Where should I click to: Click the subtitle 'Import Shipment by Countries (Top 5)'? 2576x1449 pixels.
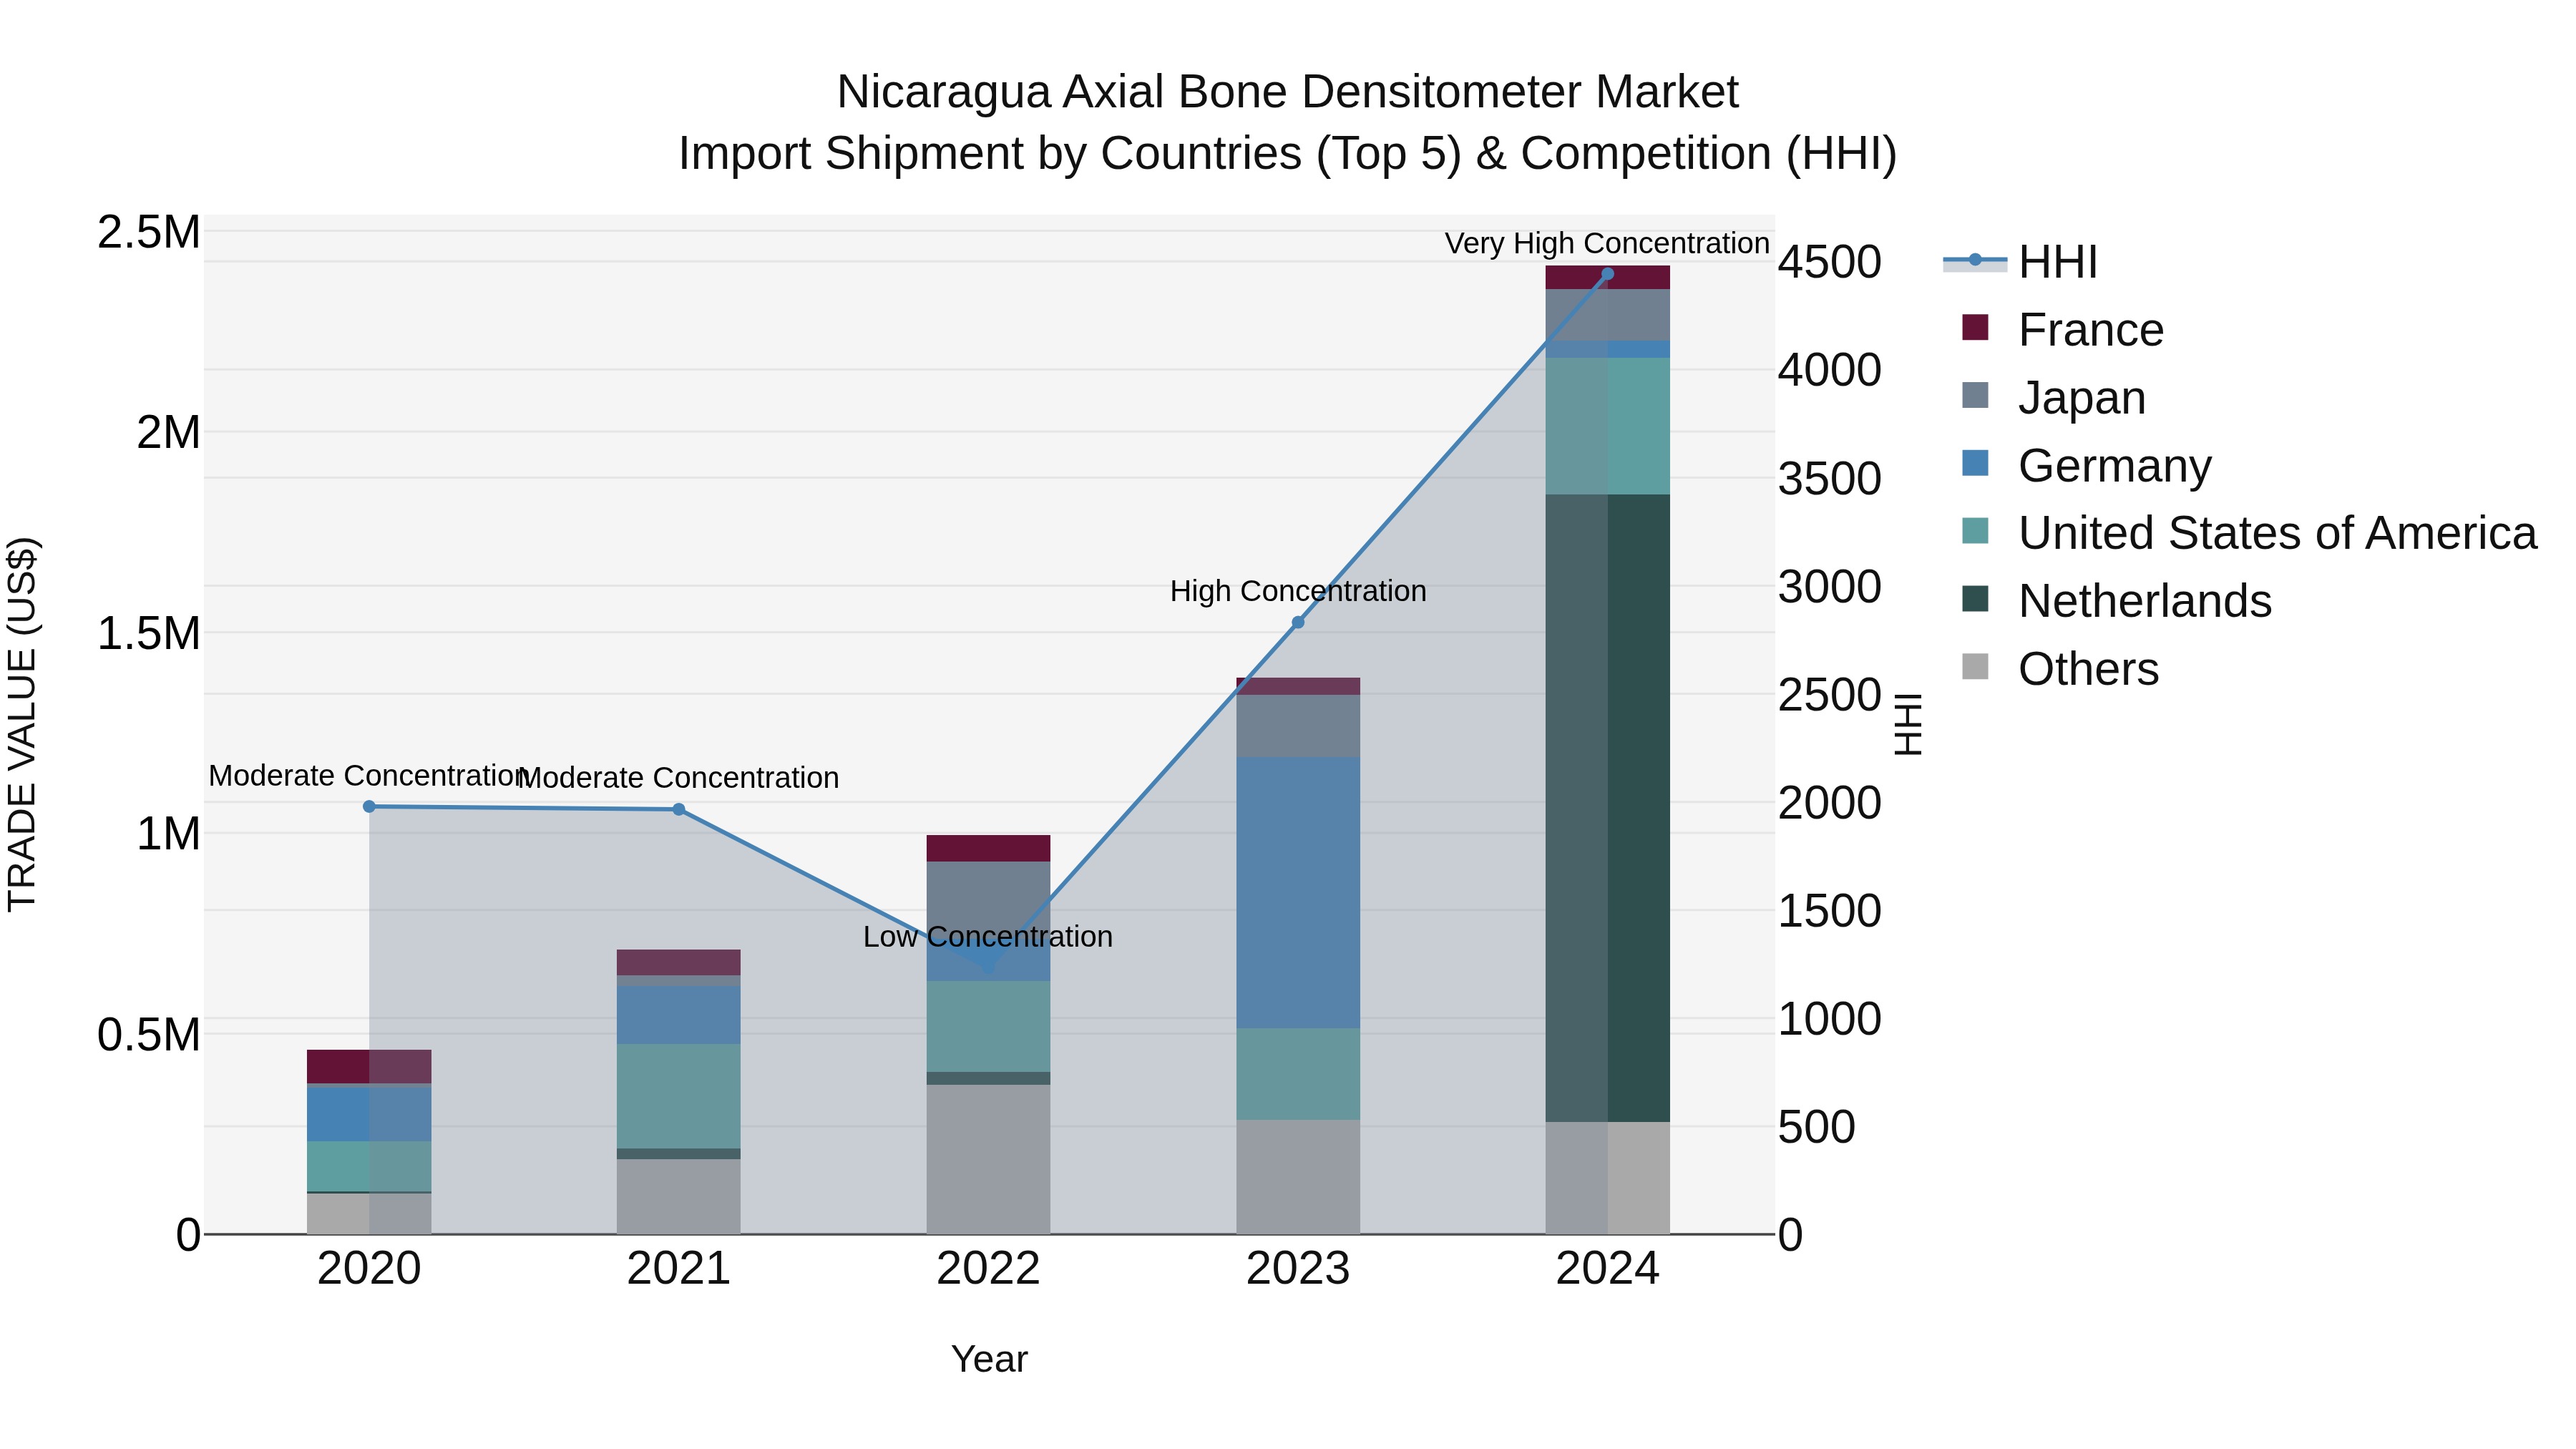click(x=1069, y=154)
